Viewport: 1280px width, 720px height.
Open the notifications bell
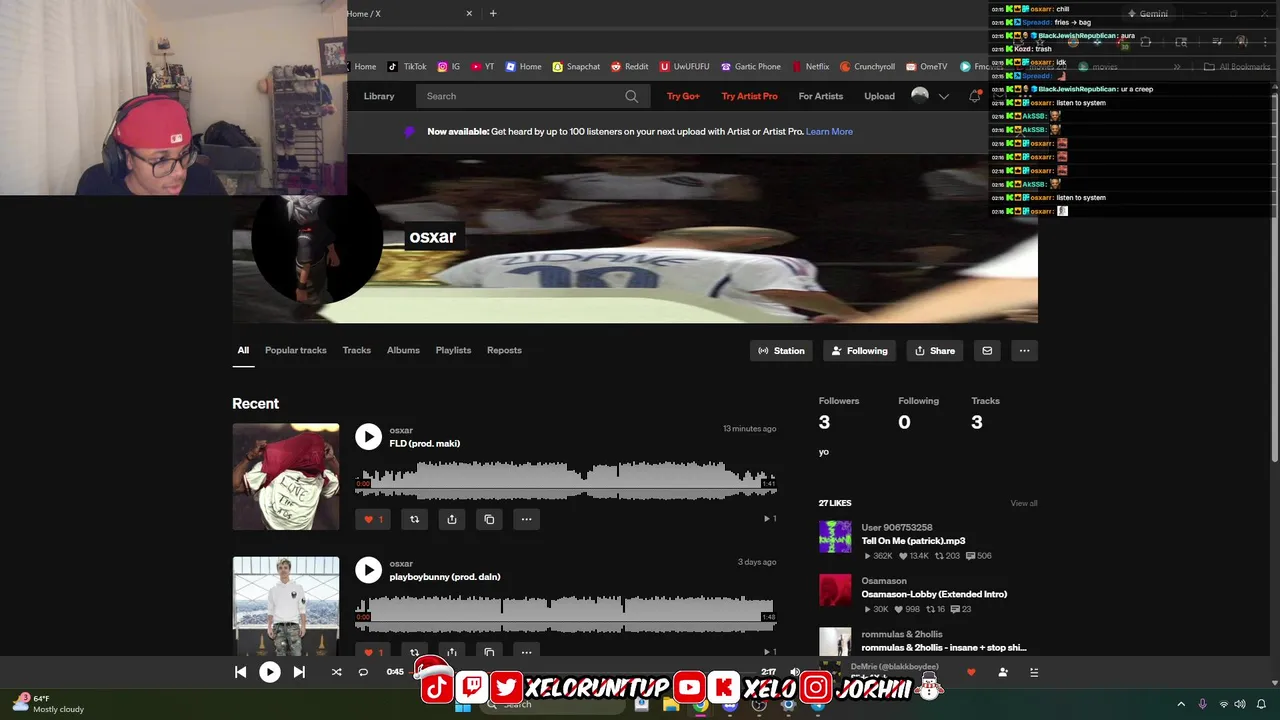(974, 96)
